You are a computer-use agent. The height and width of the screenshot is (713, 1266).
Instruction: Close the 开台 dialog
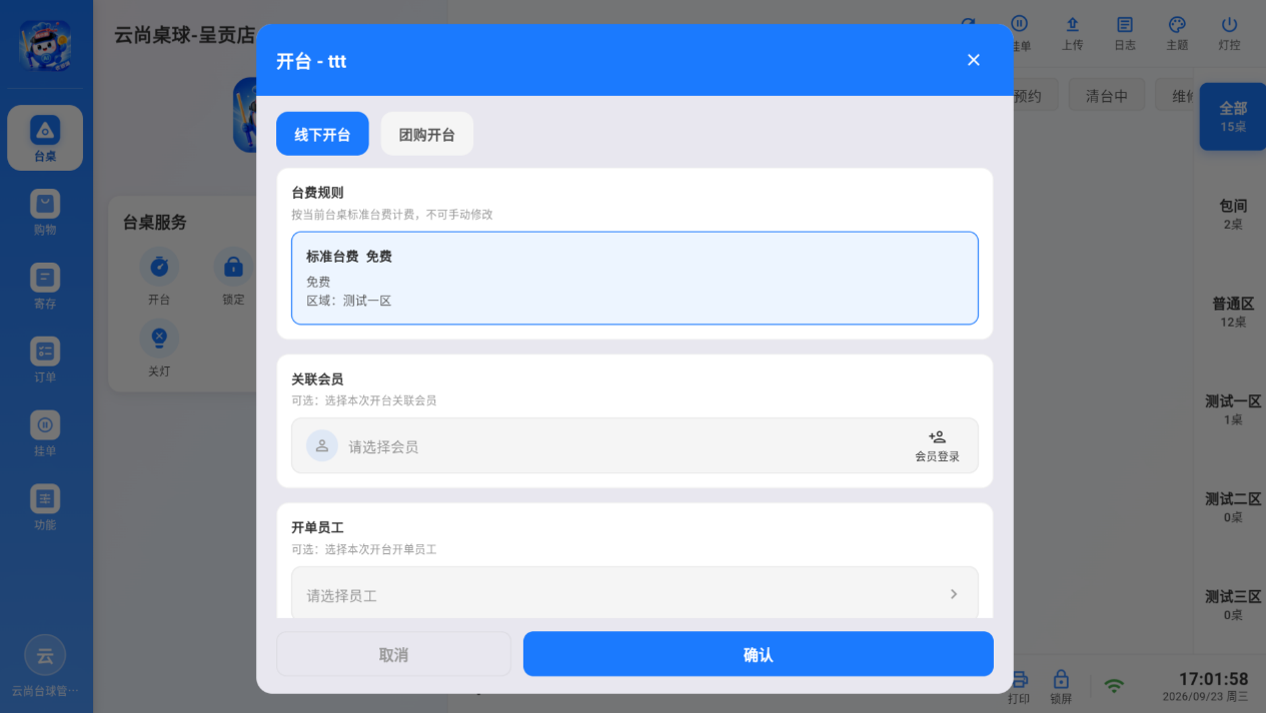point(973,60)
